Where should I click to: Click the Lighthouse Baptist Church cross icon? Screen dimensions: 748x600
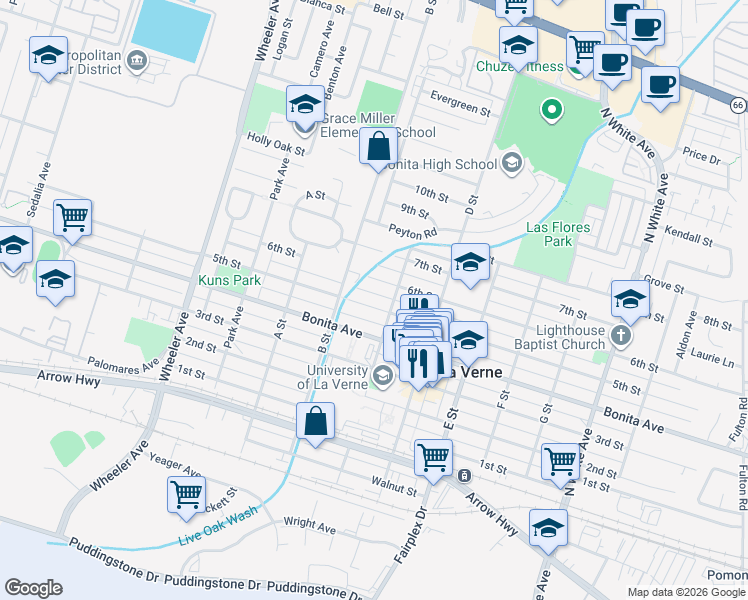620,335
